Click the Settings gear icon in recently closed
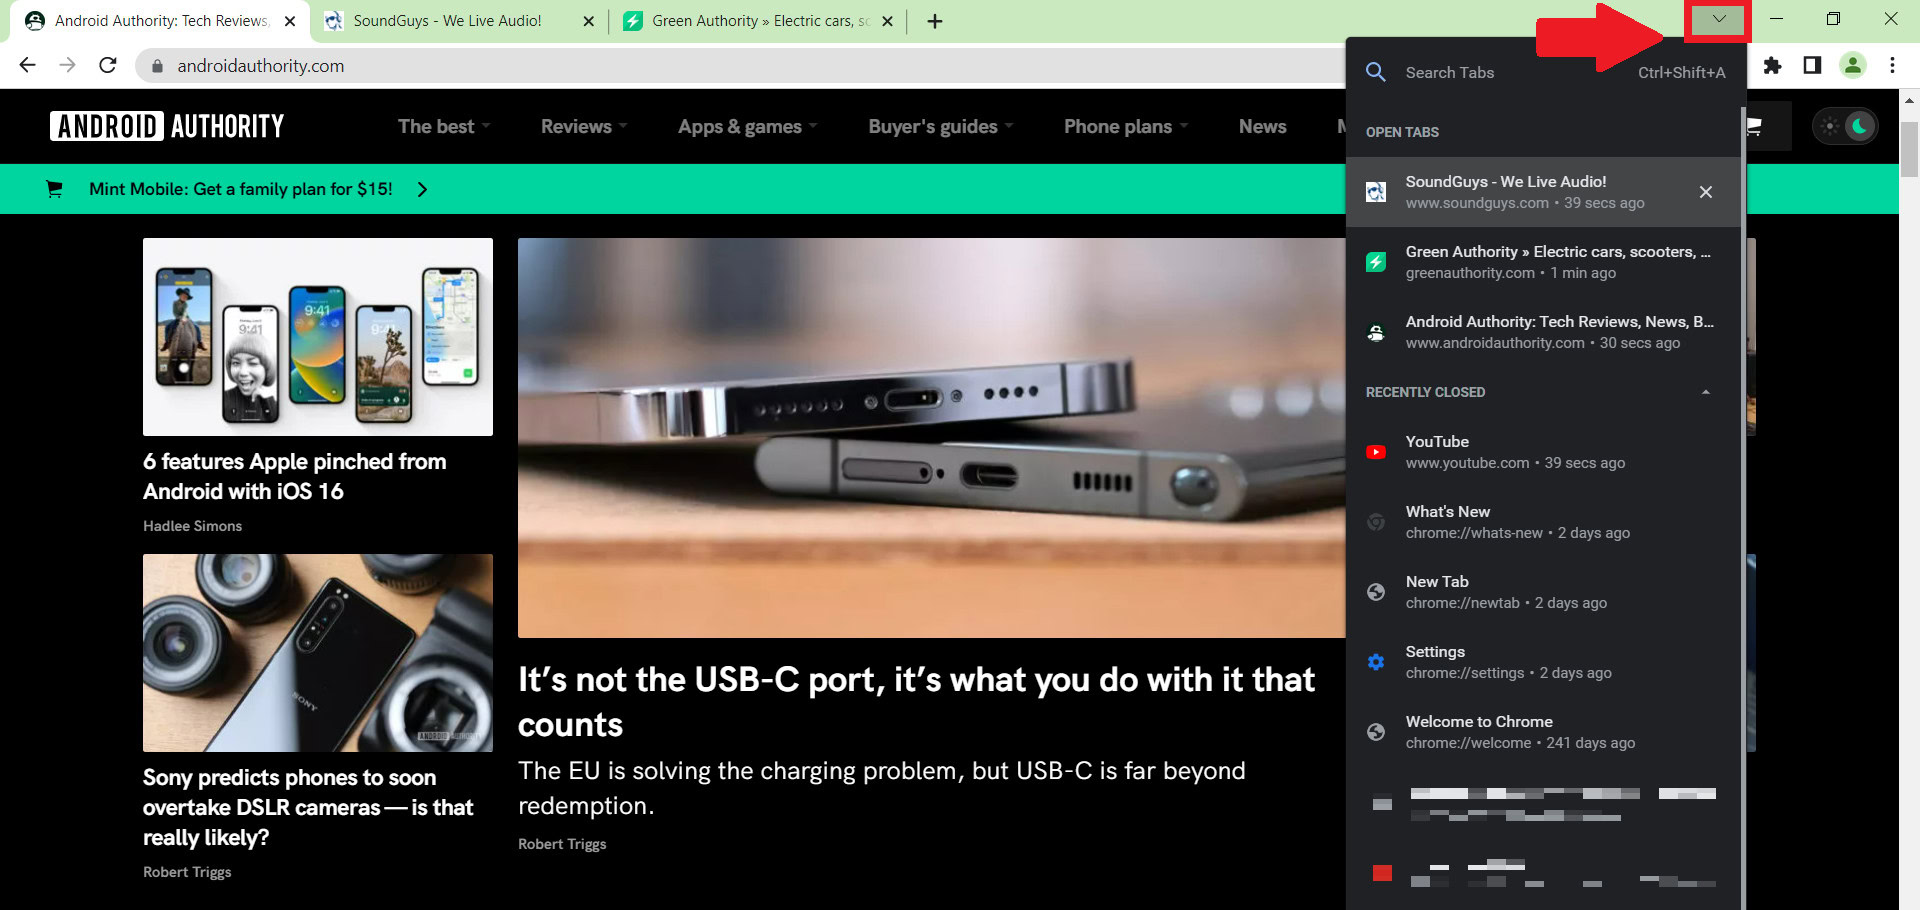This screenshot has height=910, width=1920. 1376,662
